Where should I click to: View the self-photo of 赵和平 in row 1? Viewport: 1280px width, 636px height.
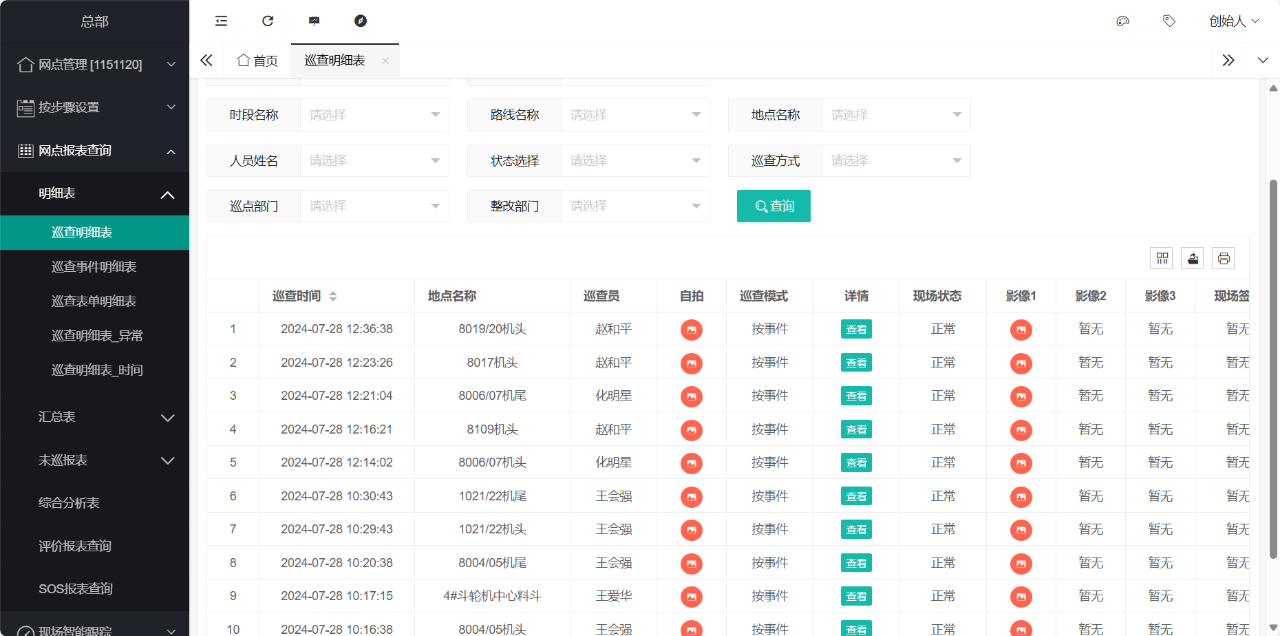pos(691,329)
